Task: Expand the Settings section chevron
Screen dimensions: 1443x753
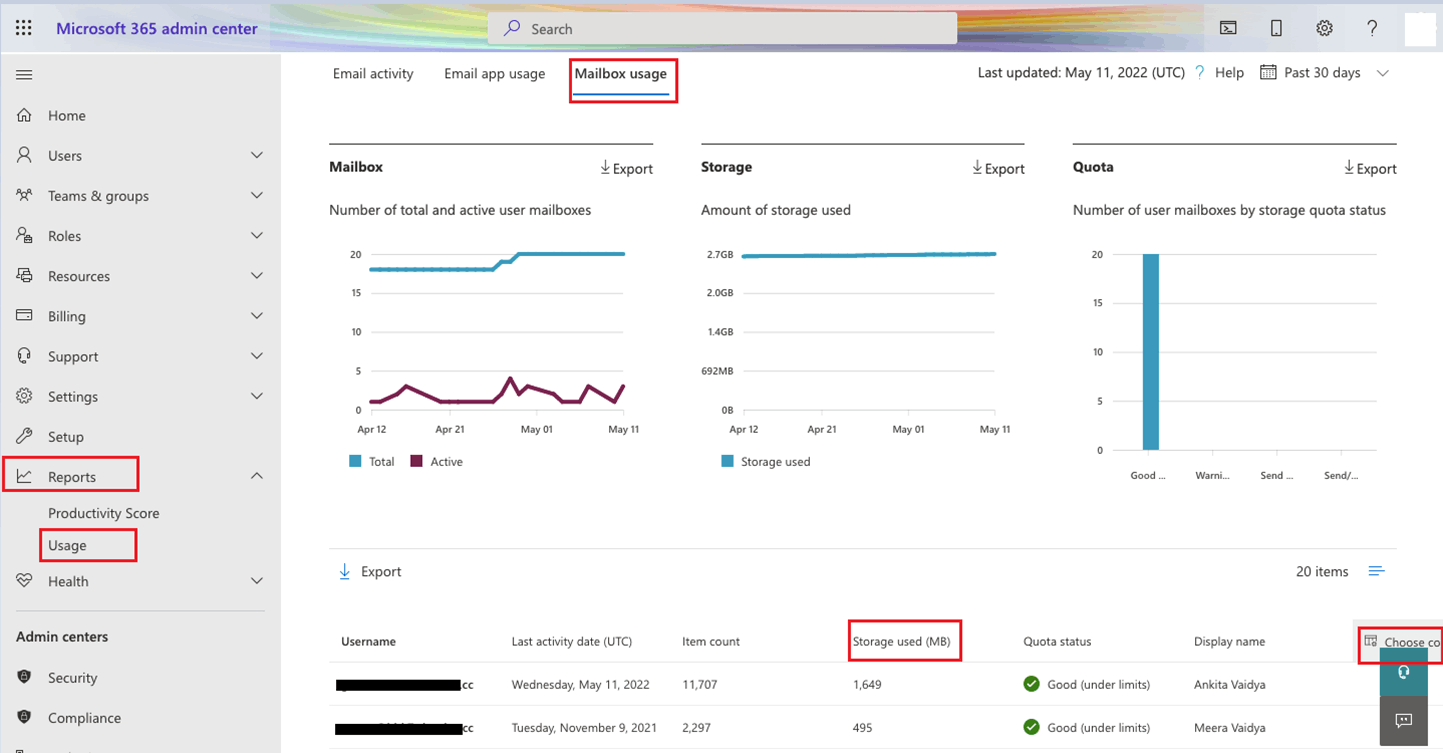Action: 257,396
